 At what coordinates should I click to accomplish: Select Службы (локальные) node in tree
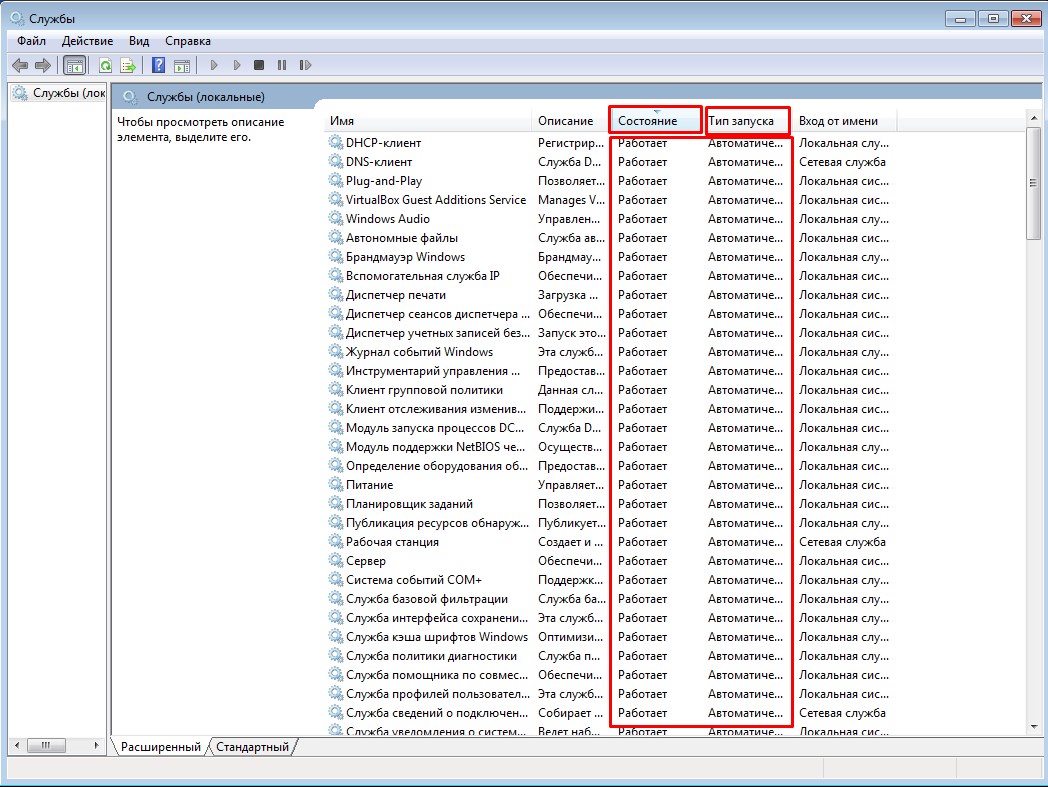click(59, 93)
